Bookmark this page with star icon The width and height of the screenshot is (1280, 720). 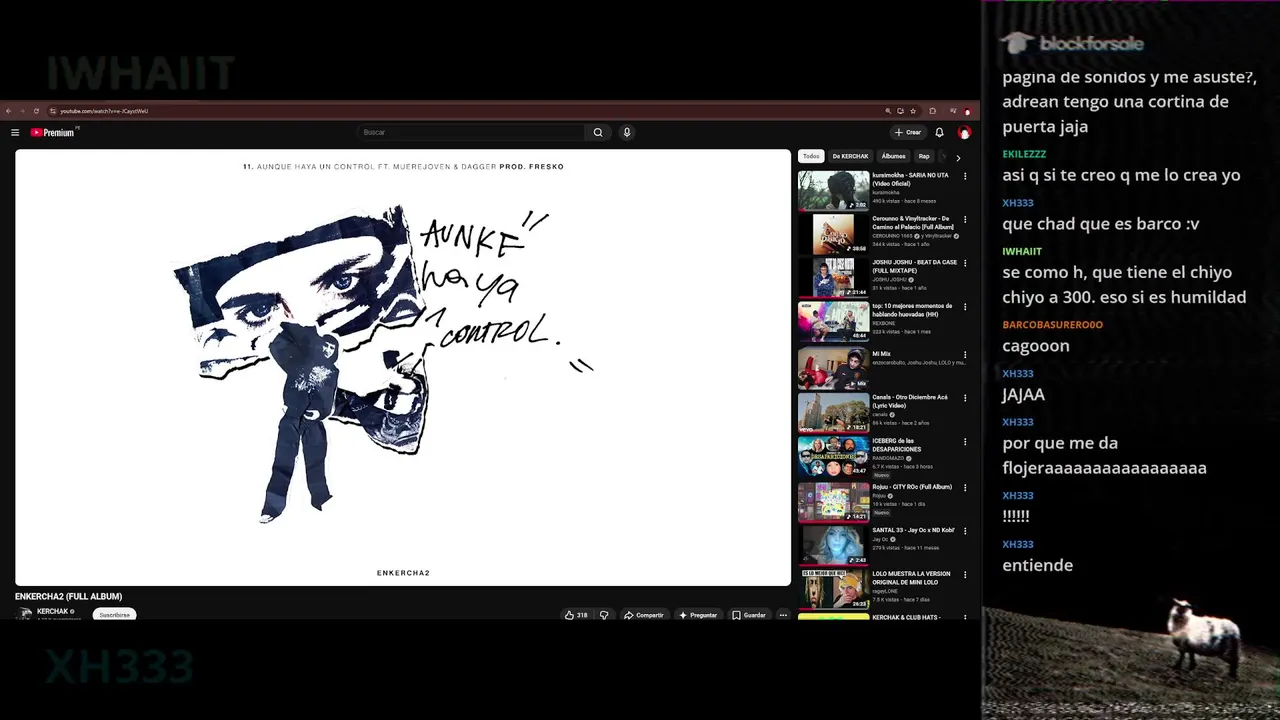pyautogui.click(x=913, y=111)
